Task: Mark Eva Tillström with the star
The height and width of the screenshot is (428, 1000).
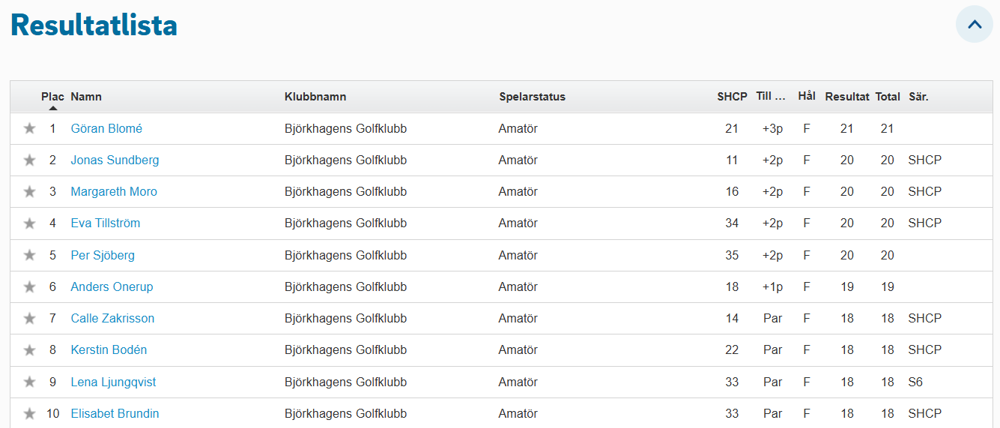Action: 30,224
